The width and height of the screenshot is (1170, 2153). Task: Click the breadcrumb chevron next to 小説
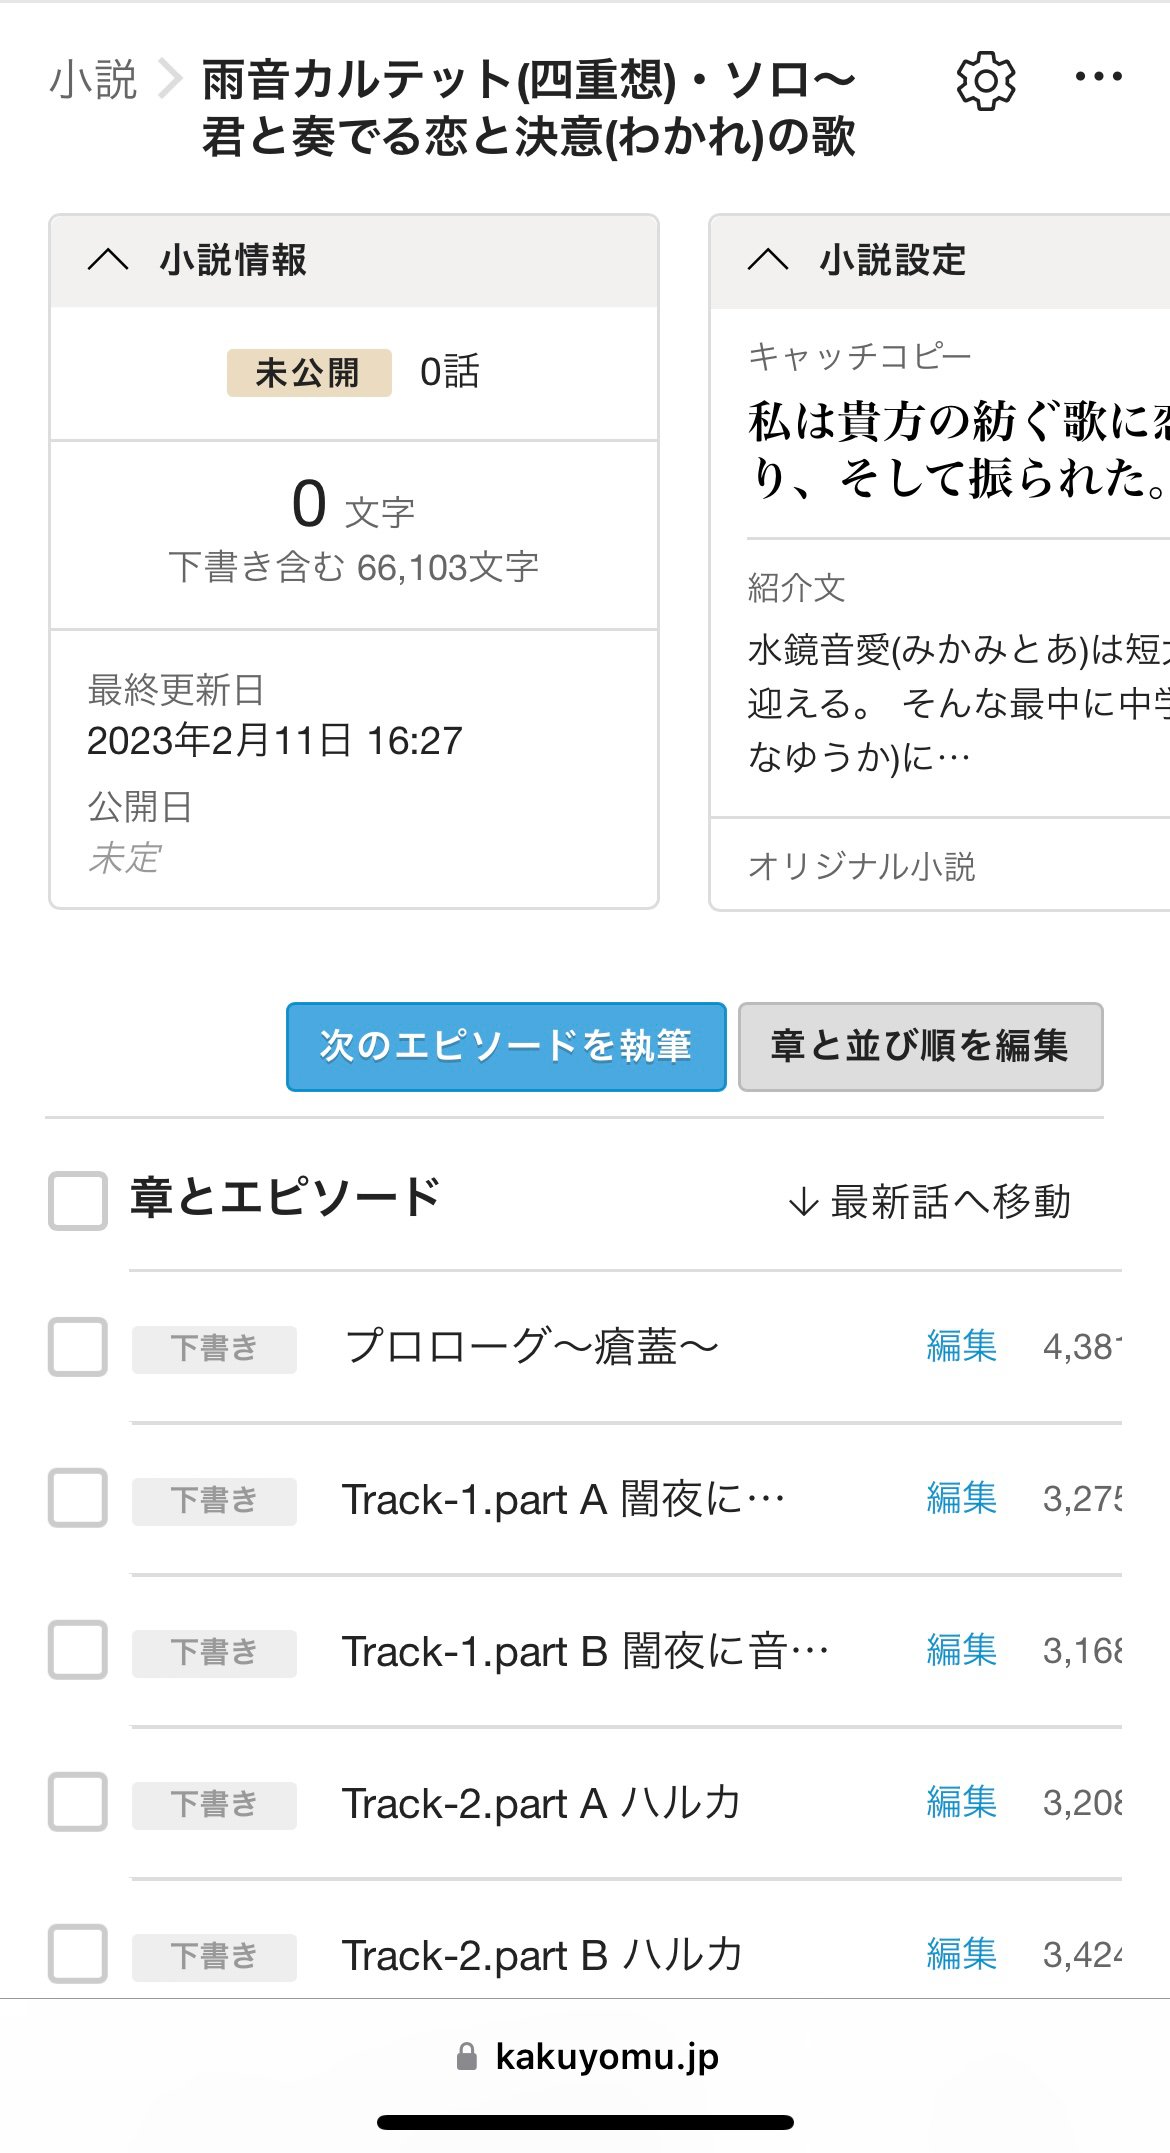(x=171, y=80)
